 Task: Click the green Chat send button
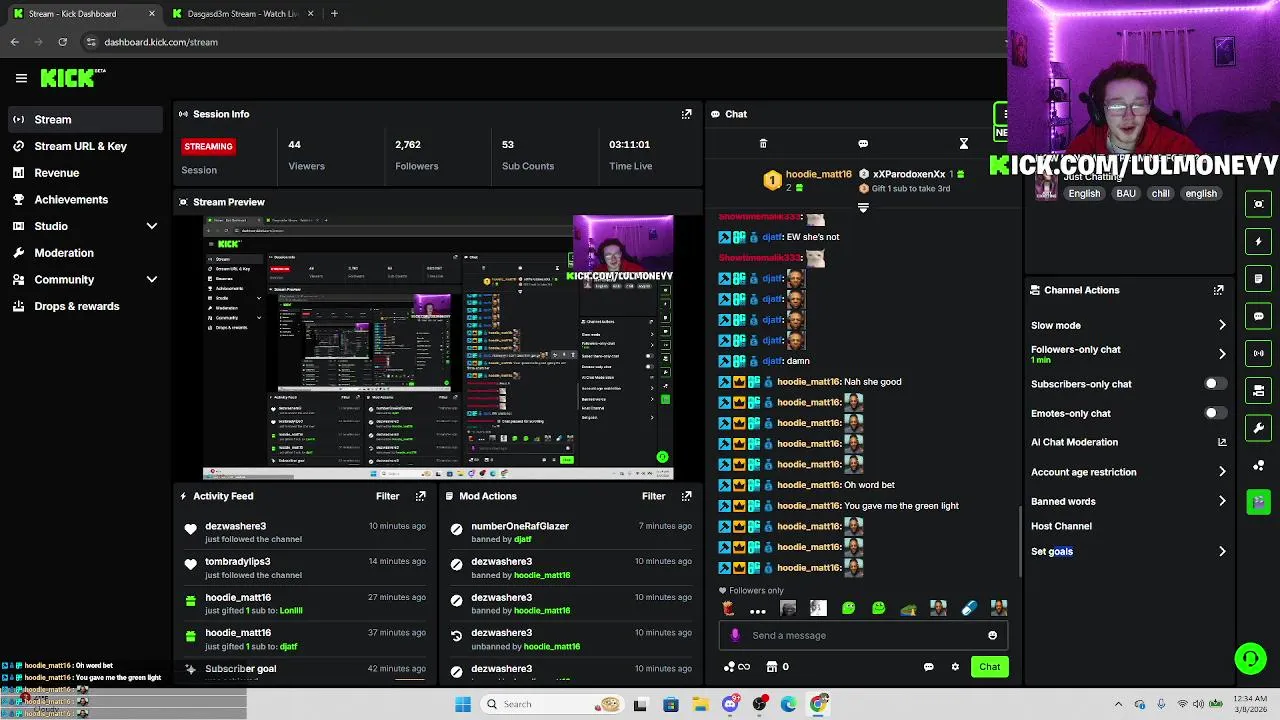[x=989, y=667]
